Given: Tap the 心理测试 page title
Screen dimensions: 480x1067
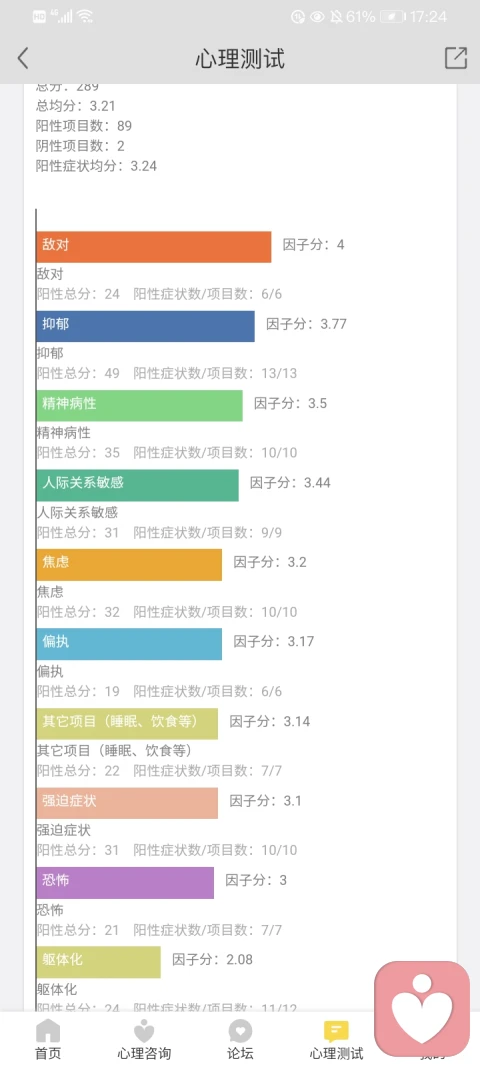Looking at the screenshot, I should click(x=240, y=59).
